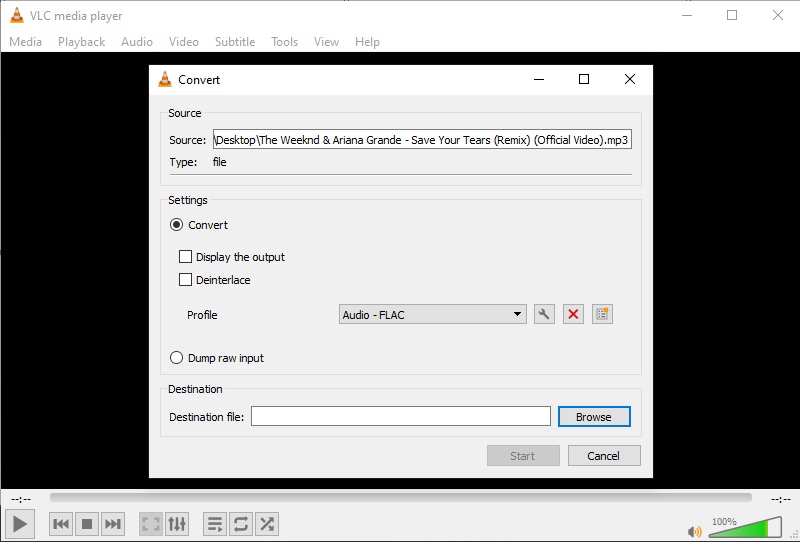The image size is (800, 542).
Task: Open the Tools menu
Action: pos(284,42)
